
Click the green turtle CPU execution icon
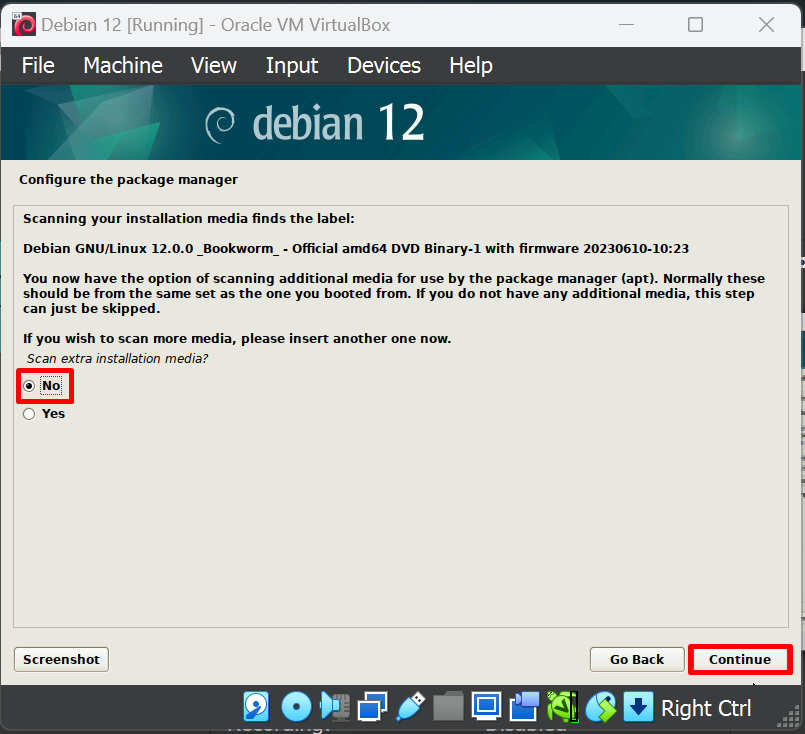pos(563,707)
